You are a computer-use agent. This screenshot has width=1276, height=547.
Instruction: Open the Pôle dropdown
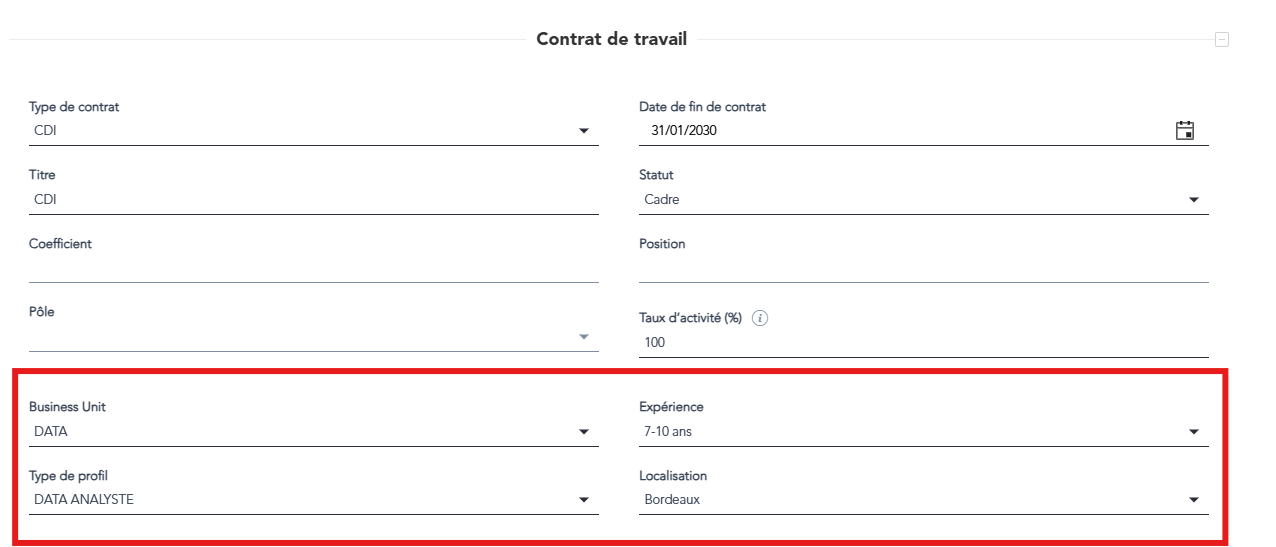(x=584, y=337)
